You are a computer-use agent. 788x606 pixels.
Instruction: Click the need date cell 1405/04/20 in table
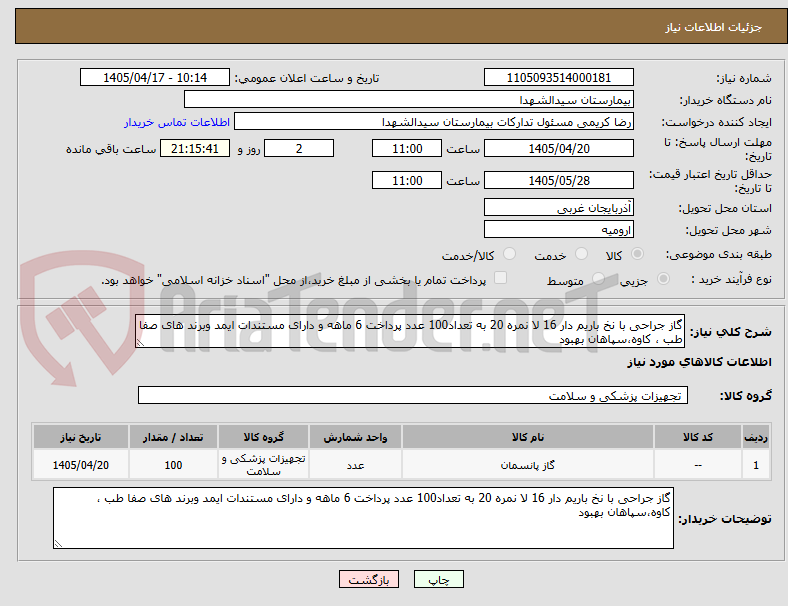tap(81, 465)
